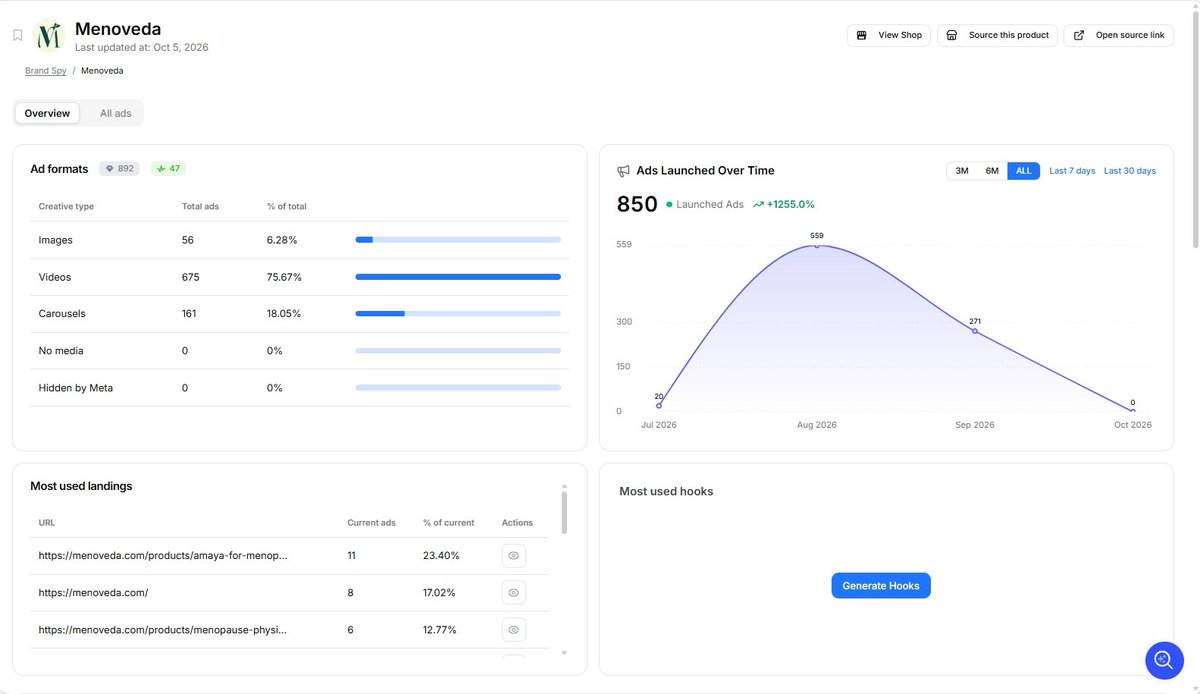
Task: Click the 75.67% videos percentage
Action: click(284, 277)
